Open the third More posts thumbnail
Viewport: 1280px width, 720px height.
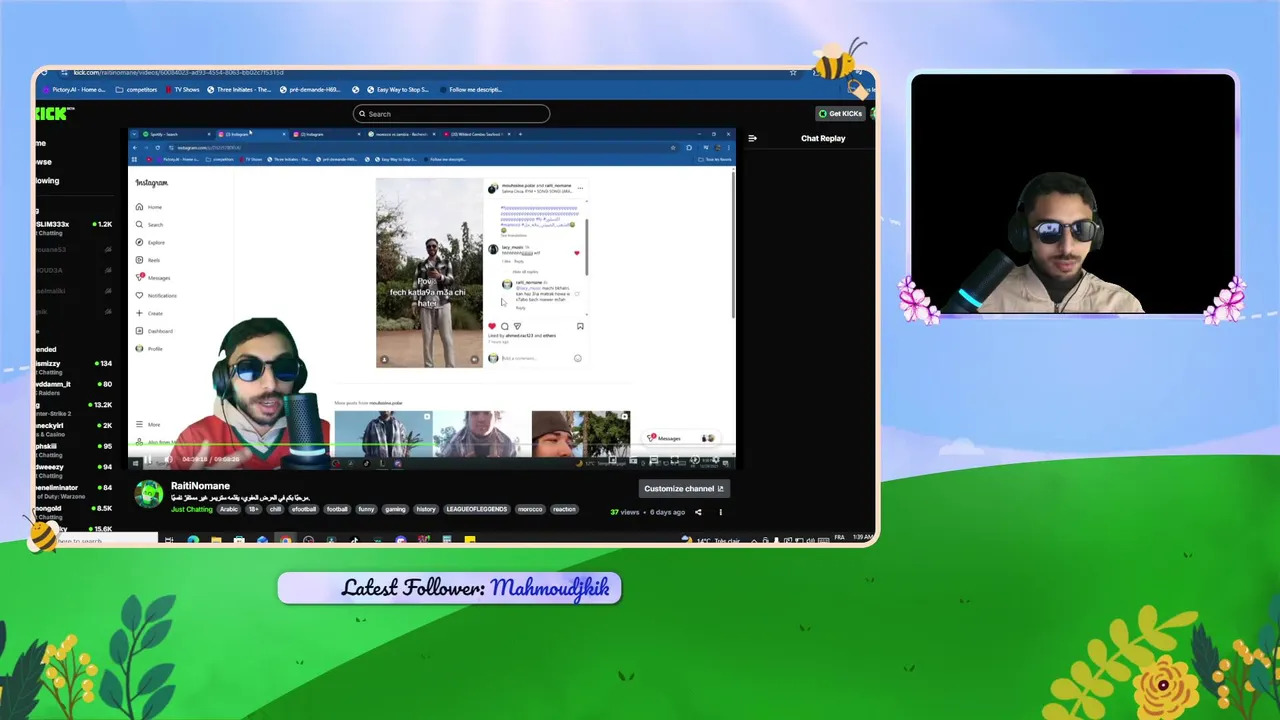[581, 434]
